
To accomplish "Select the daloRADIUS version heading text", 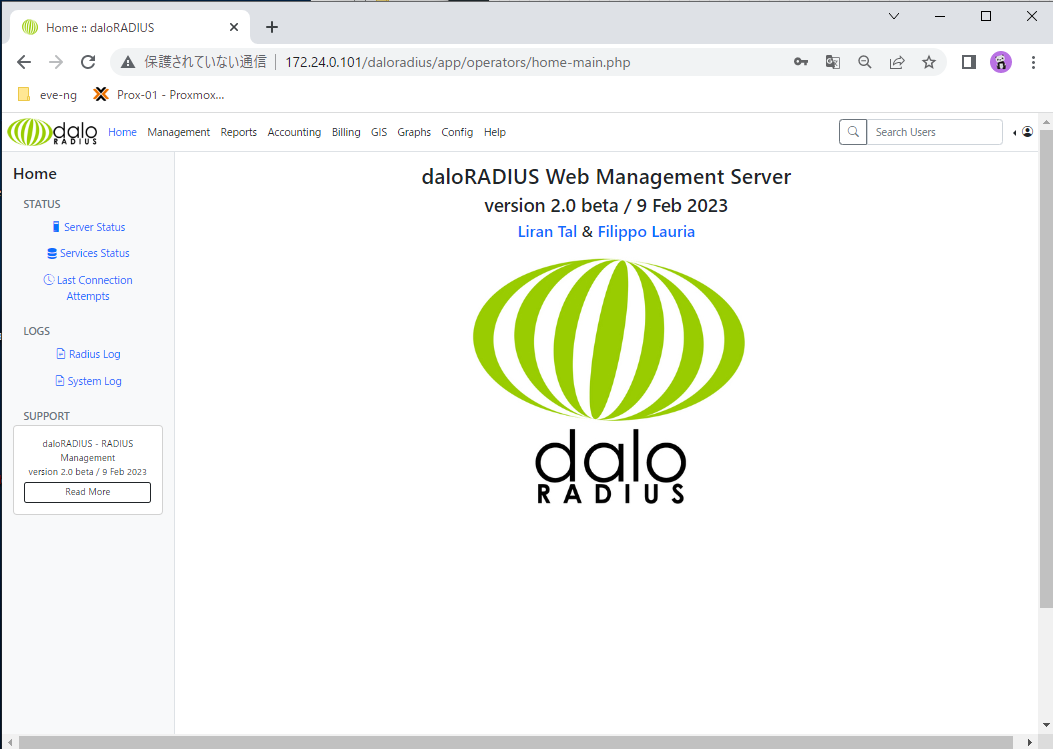I will pos(606,206).
